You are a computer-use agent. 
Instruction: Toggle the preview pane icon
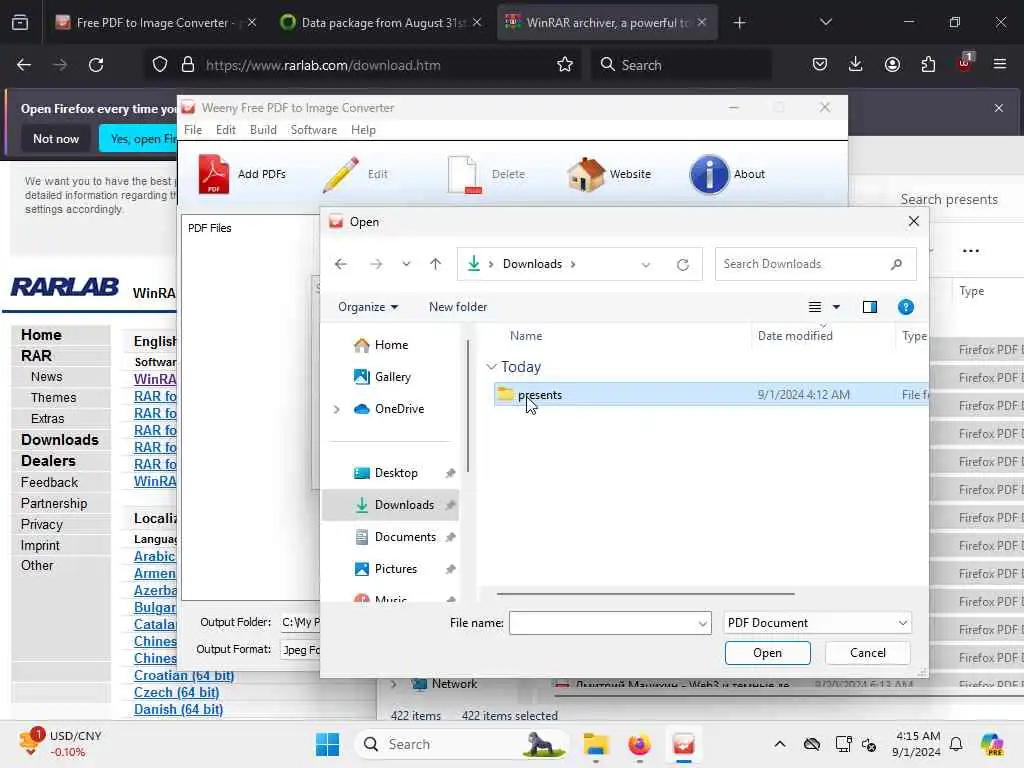(869, 307)
